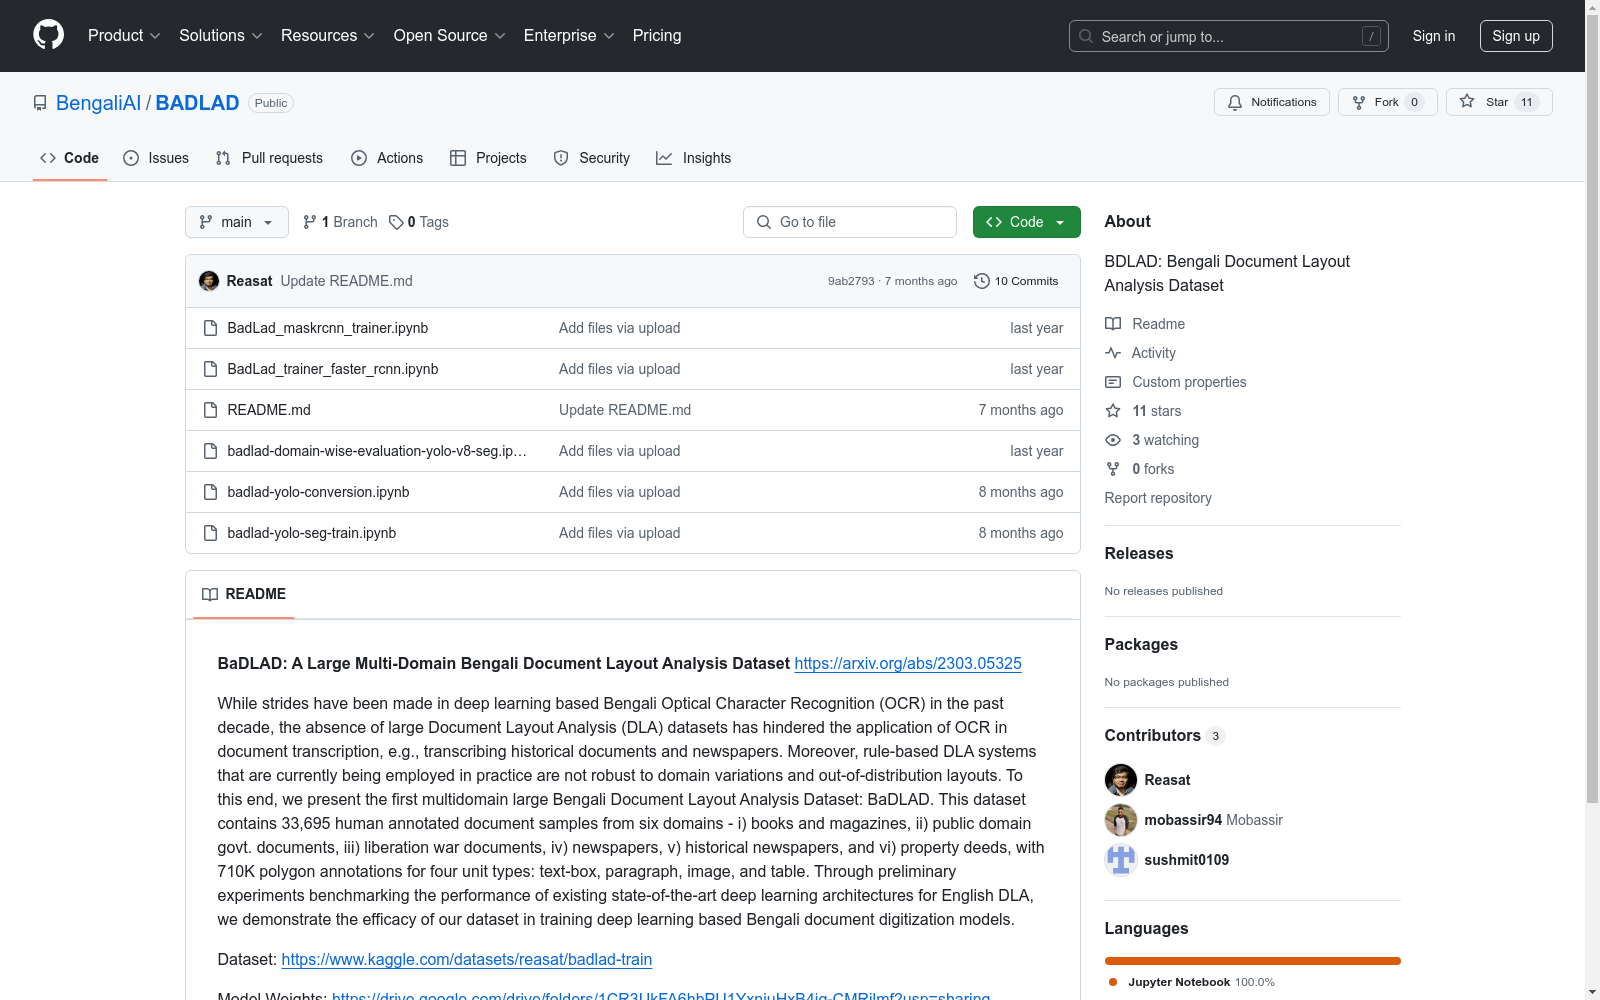Open the Packages heading link
Image resolution: width=1600 pixels, height=1000 pixels.
coord(1141,645)
